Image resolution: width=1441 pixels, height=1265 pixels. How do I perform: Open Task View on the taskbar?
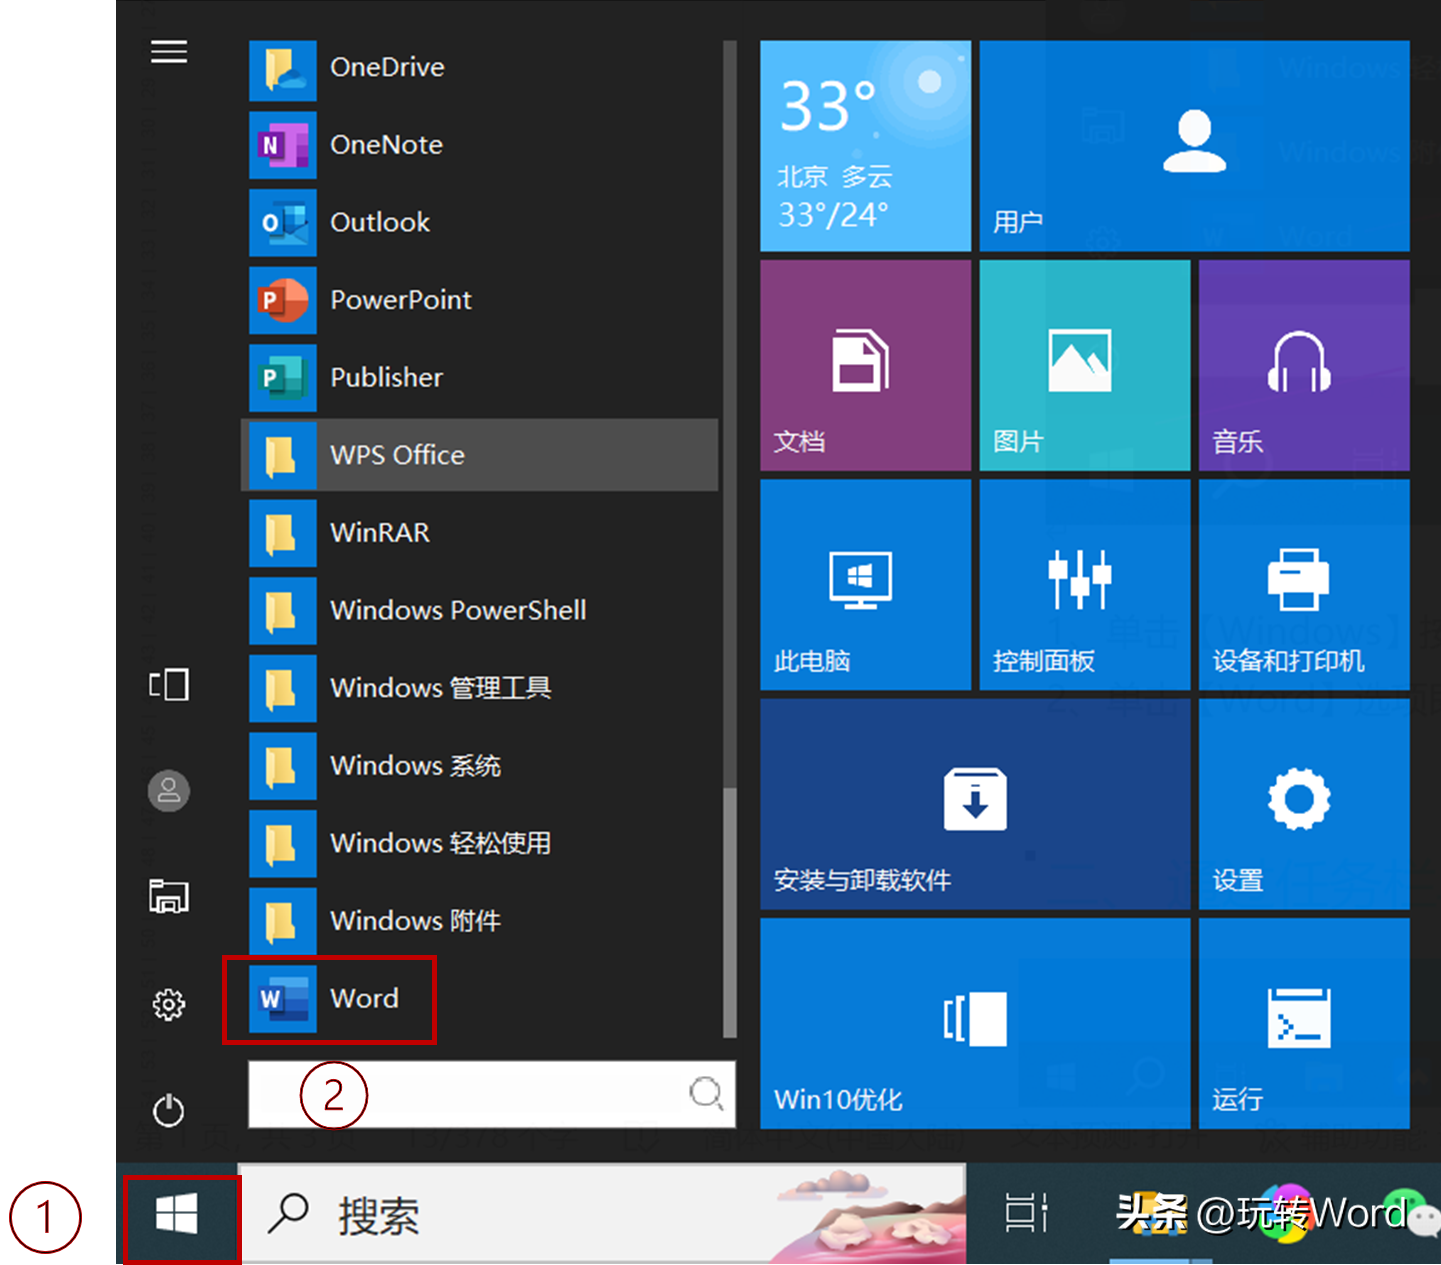pyautogui.click(x=1026, y=1213)
